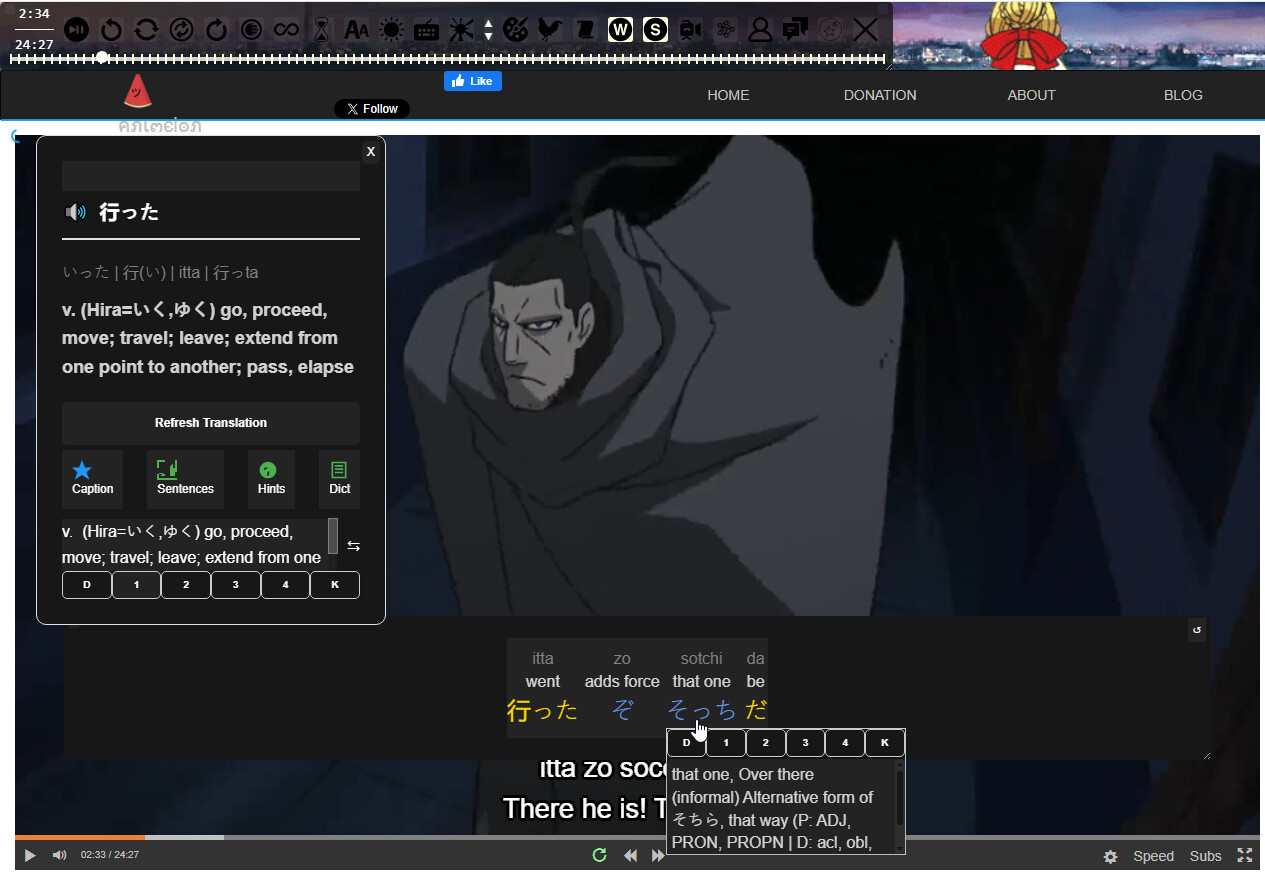Click the yellow だ in the subtitle
This screenshot has height=878, width=1265.
click(x=756, y=711)
